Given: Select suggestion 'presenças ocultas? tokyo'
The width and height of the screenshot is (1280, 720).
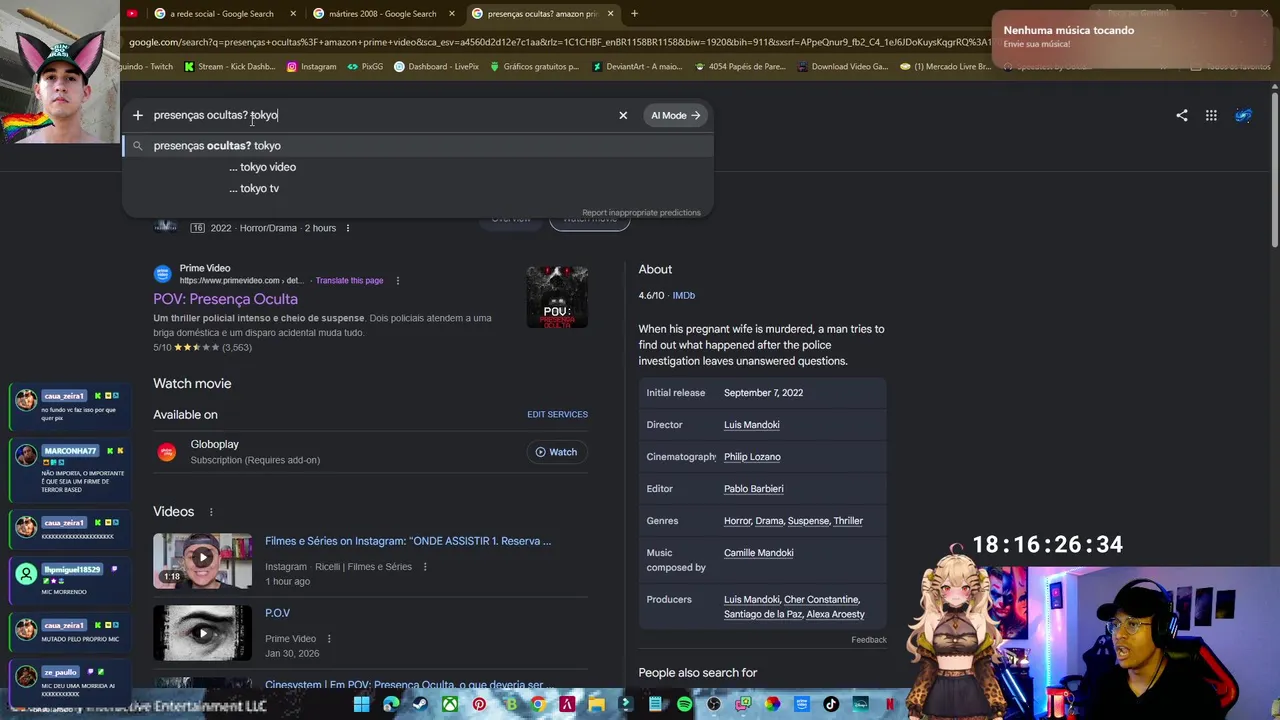Looking at the screenshot, I should coord(418,146).
